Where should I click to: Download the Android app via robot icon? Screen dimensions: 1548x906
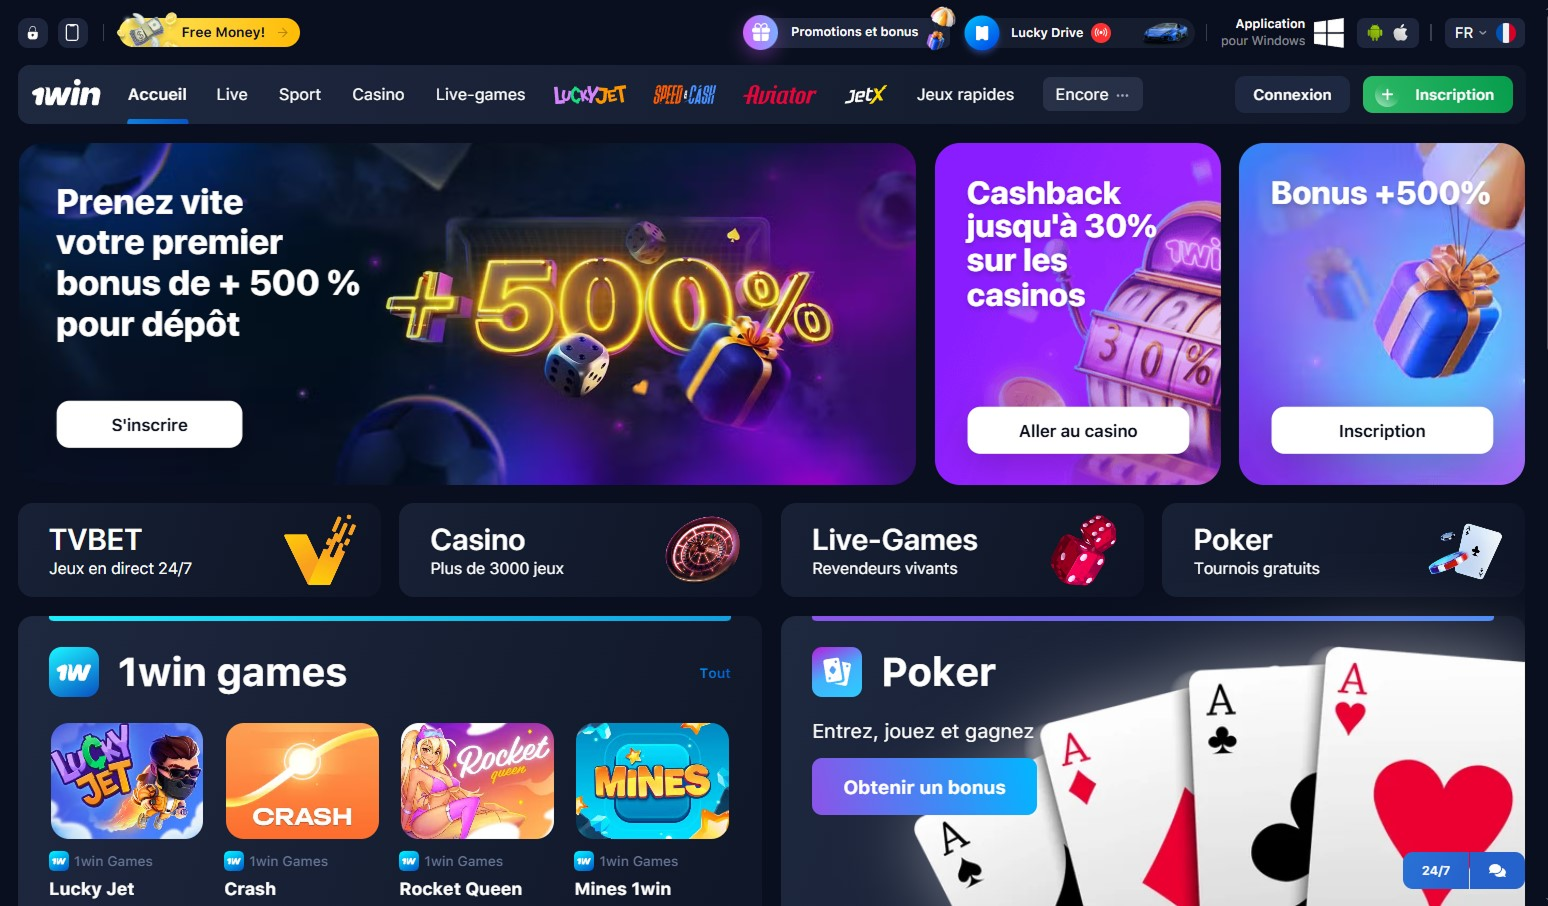click(x=1375, y=33)
